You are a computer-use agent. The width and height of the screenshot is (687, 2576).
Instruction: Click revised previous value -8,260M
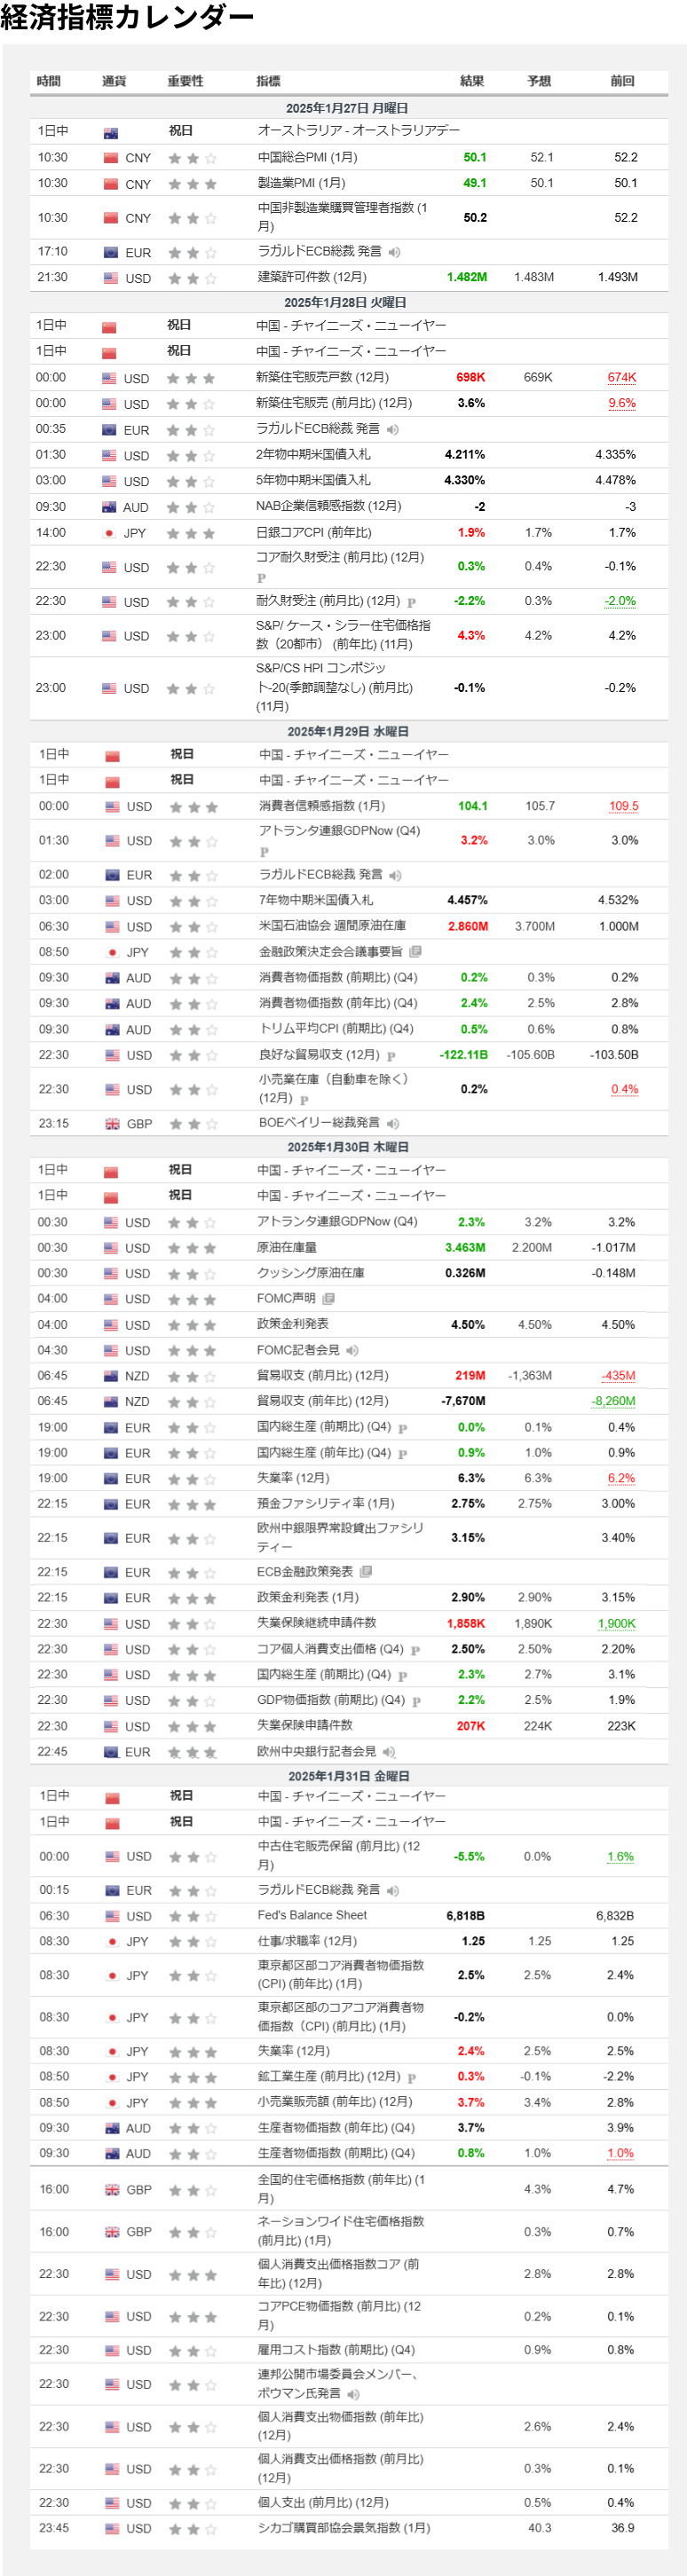[613, 1401]
